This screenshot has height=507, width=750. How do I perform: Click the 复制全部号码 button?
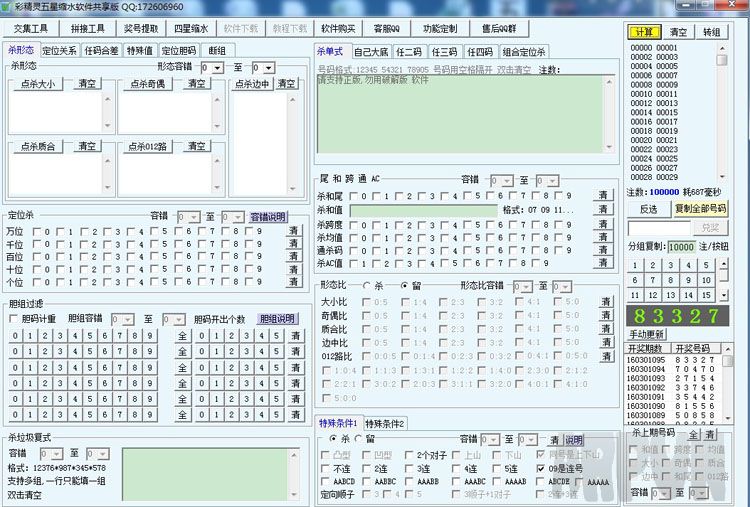[x=701, y=209]
